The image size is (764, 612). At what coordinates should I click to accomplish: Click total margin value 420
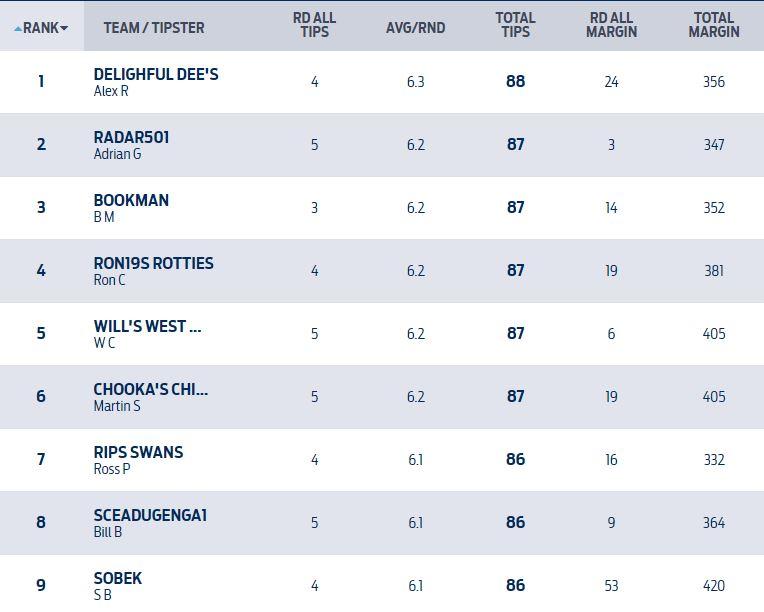[714, 586]
